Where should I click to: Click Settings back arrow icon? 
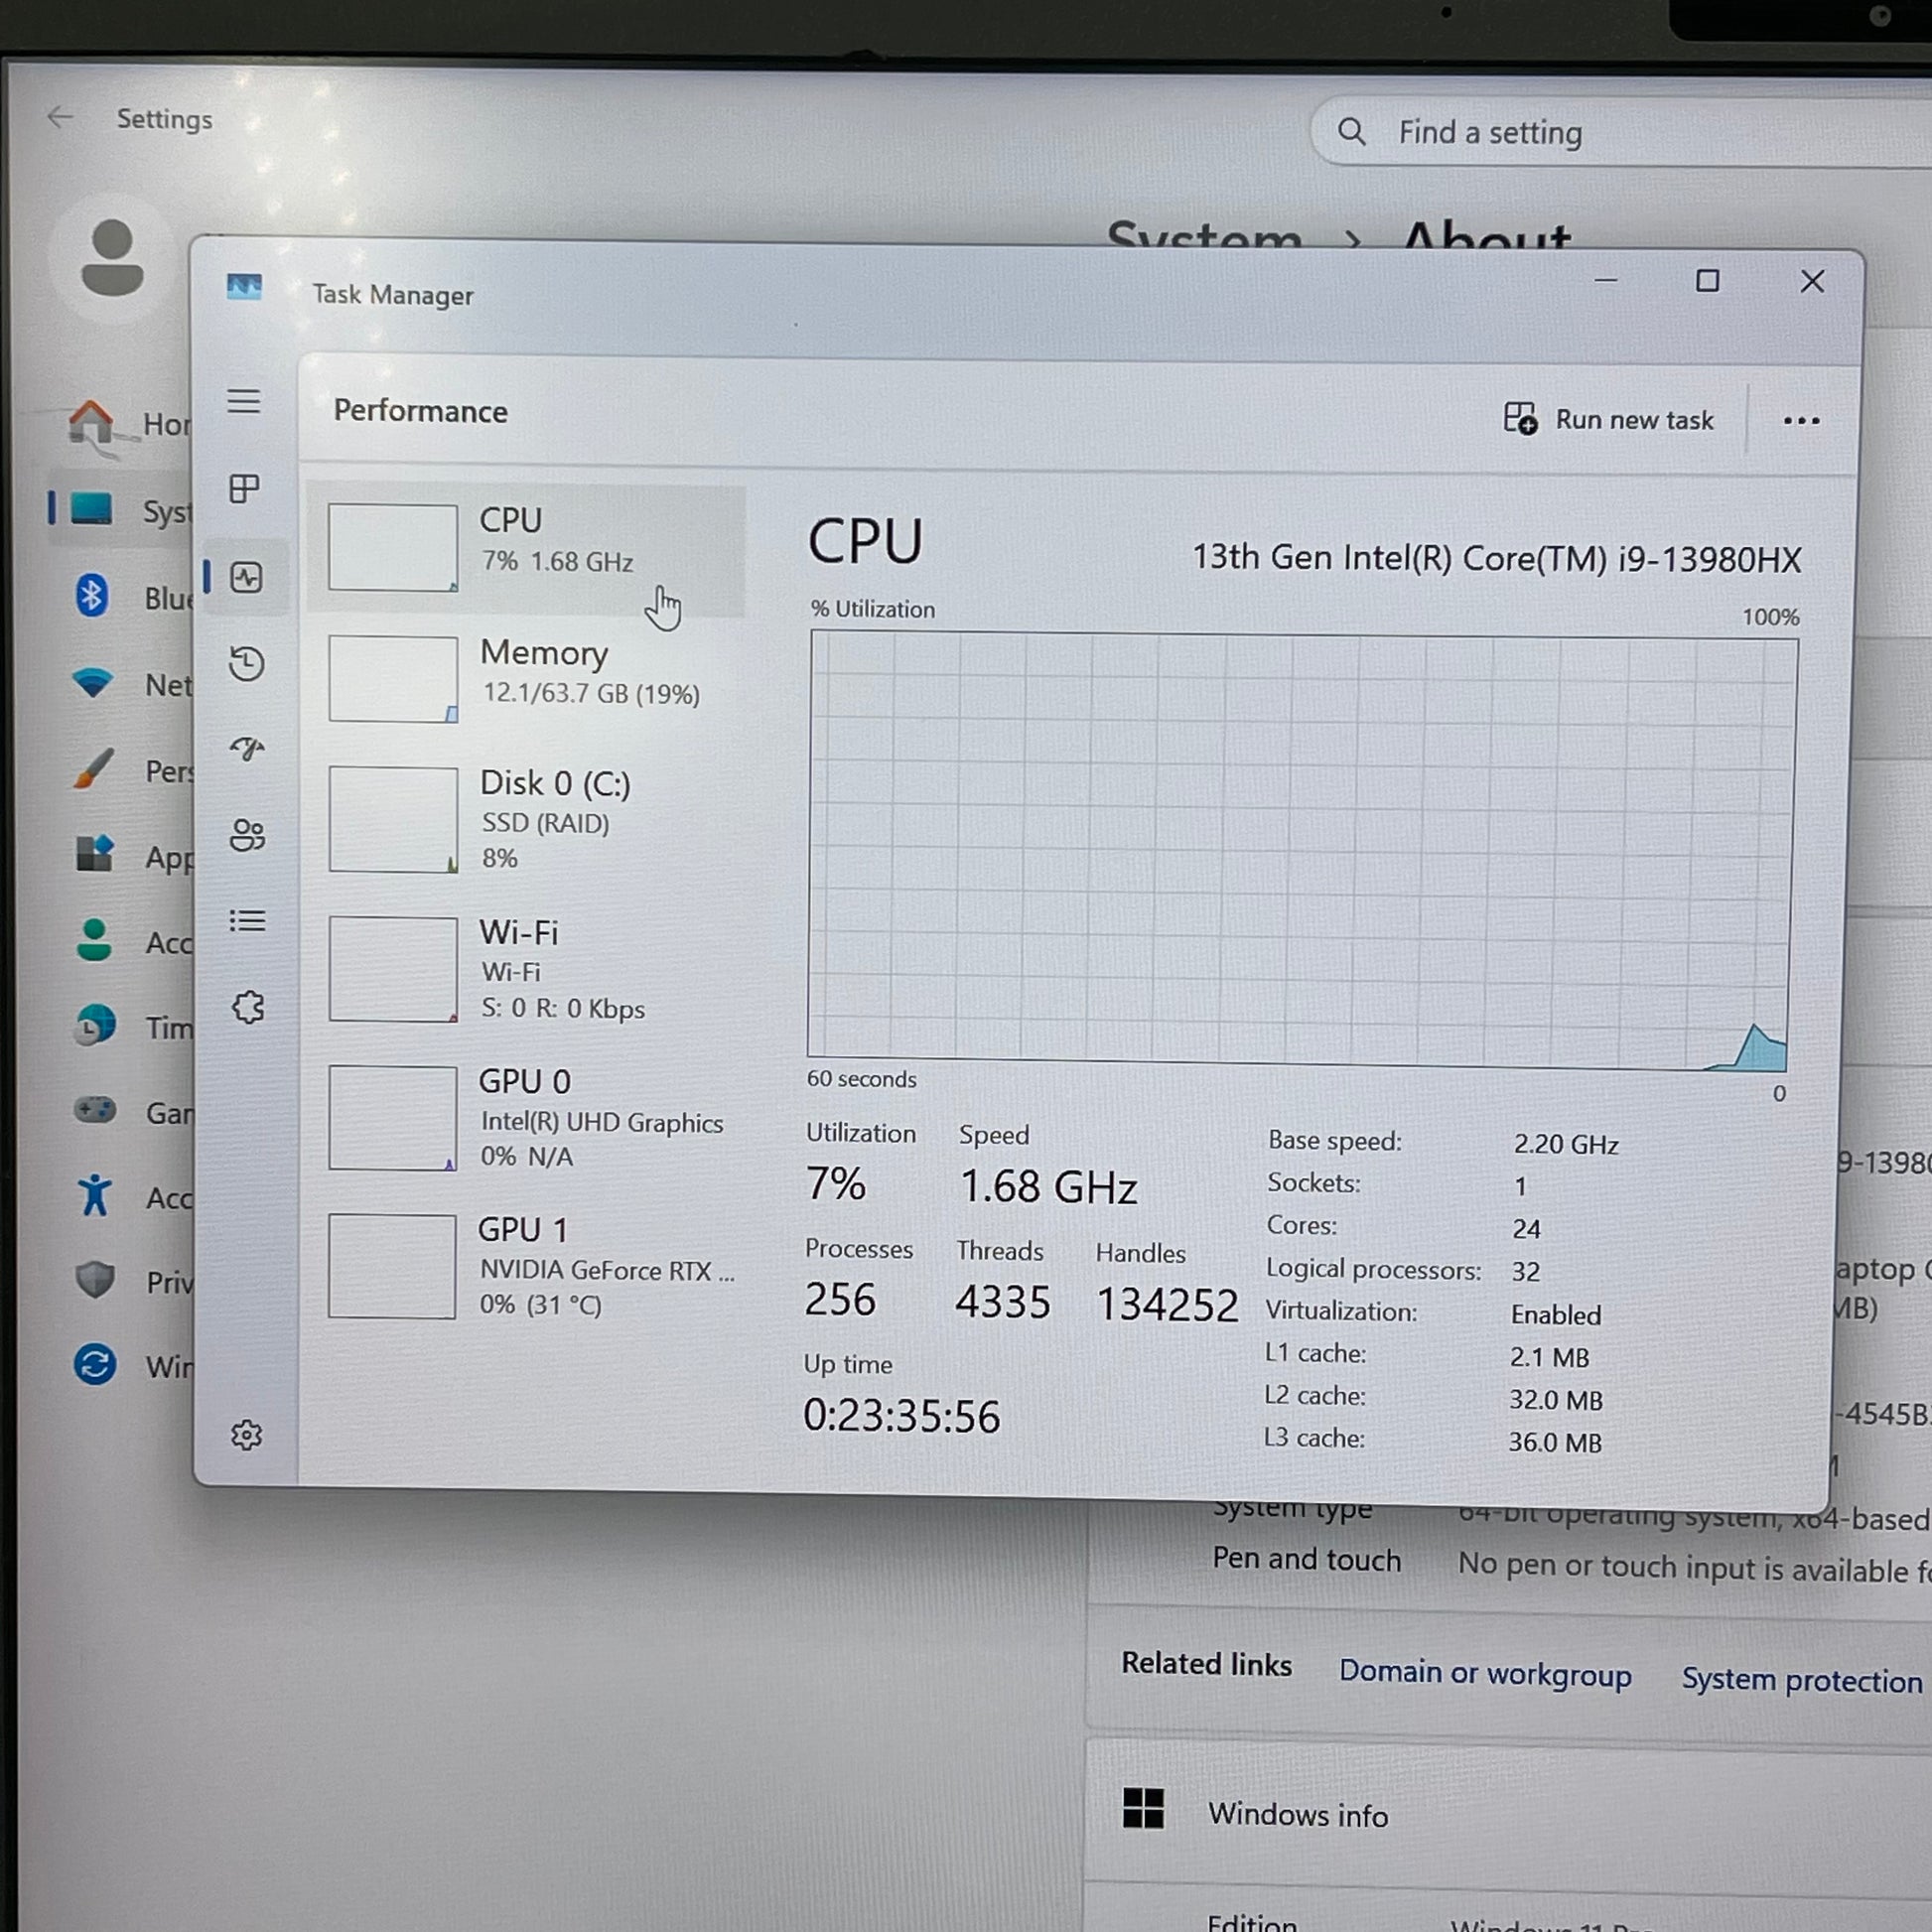coord(60,117)
